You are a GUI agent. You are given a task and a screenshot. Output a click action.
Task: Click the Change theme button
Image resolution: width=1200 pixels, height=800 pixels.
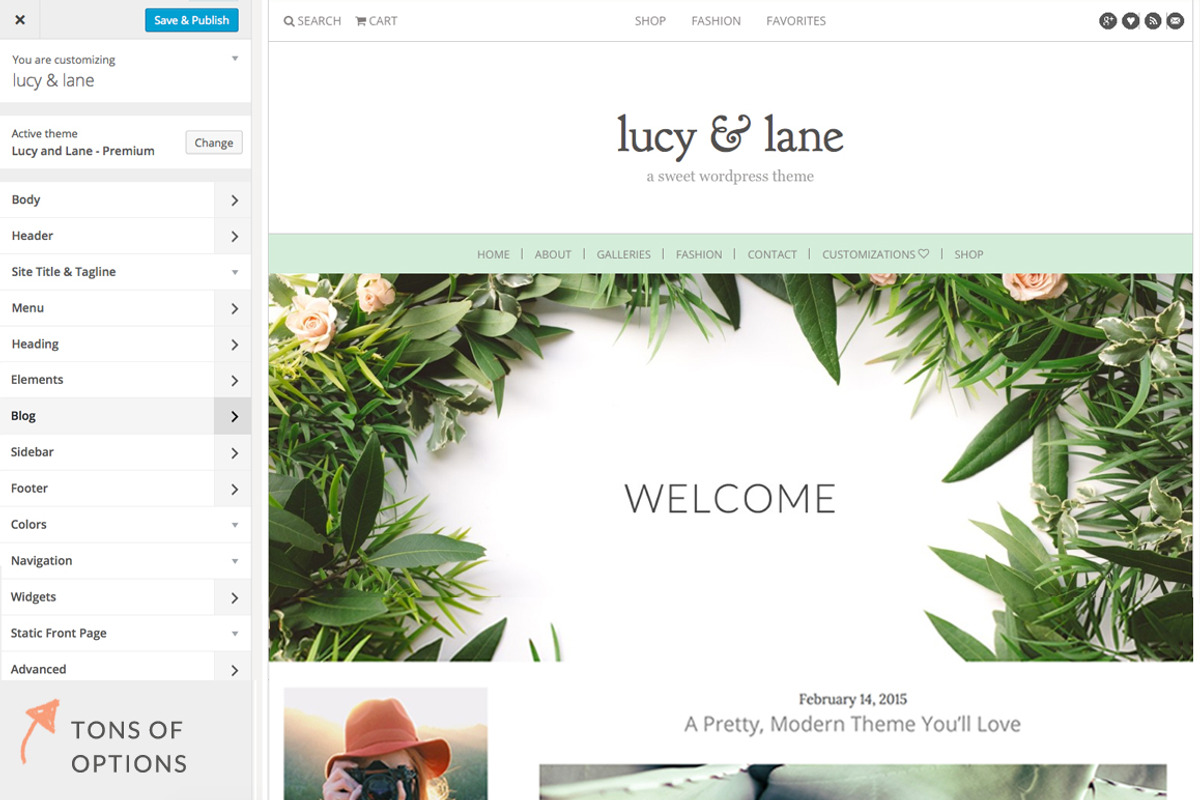pyautogui.click(x=214, y=143)
